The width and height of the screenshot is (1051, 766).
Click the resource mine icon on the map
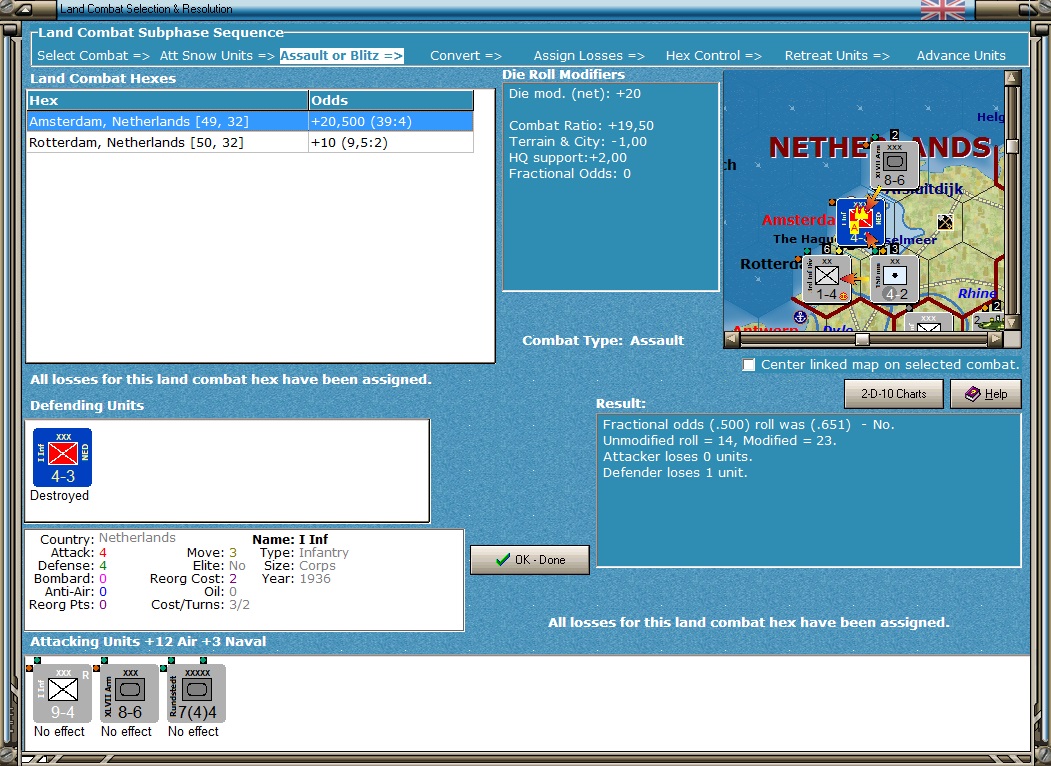945,222
